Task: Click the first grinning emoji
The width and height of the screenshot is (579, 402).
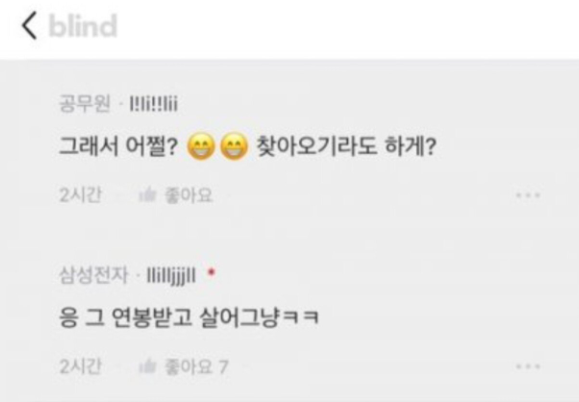Action: point(201,147)
